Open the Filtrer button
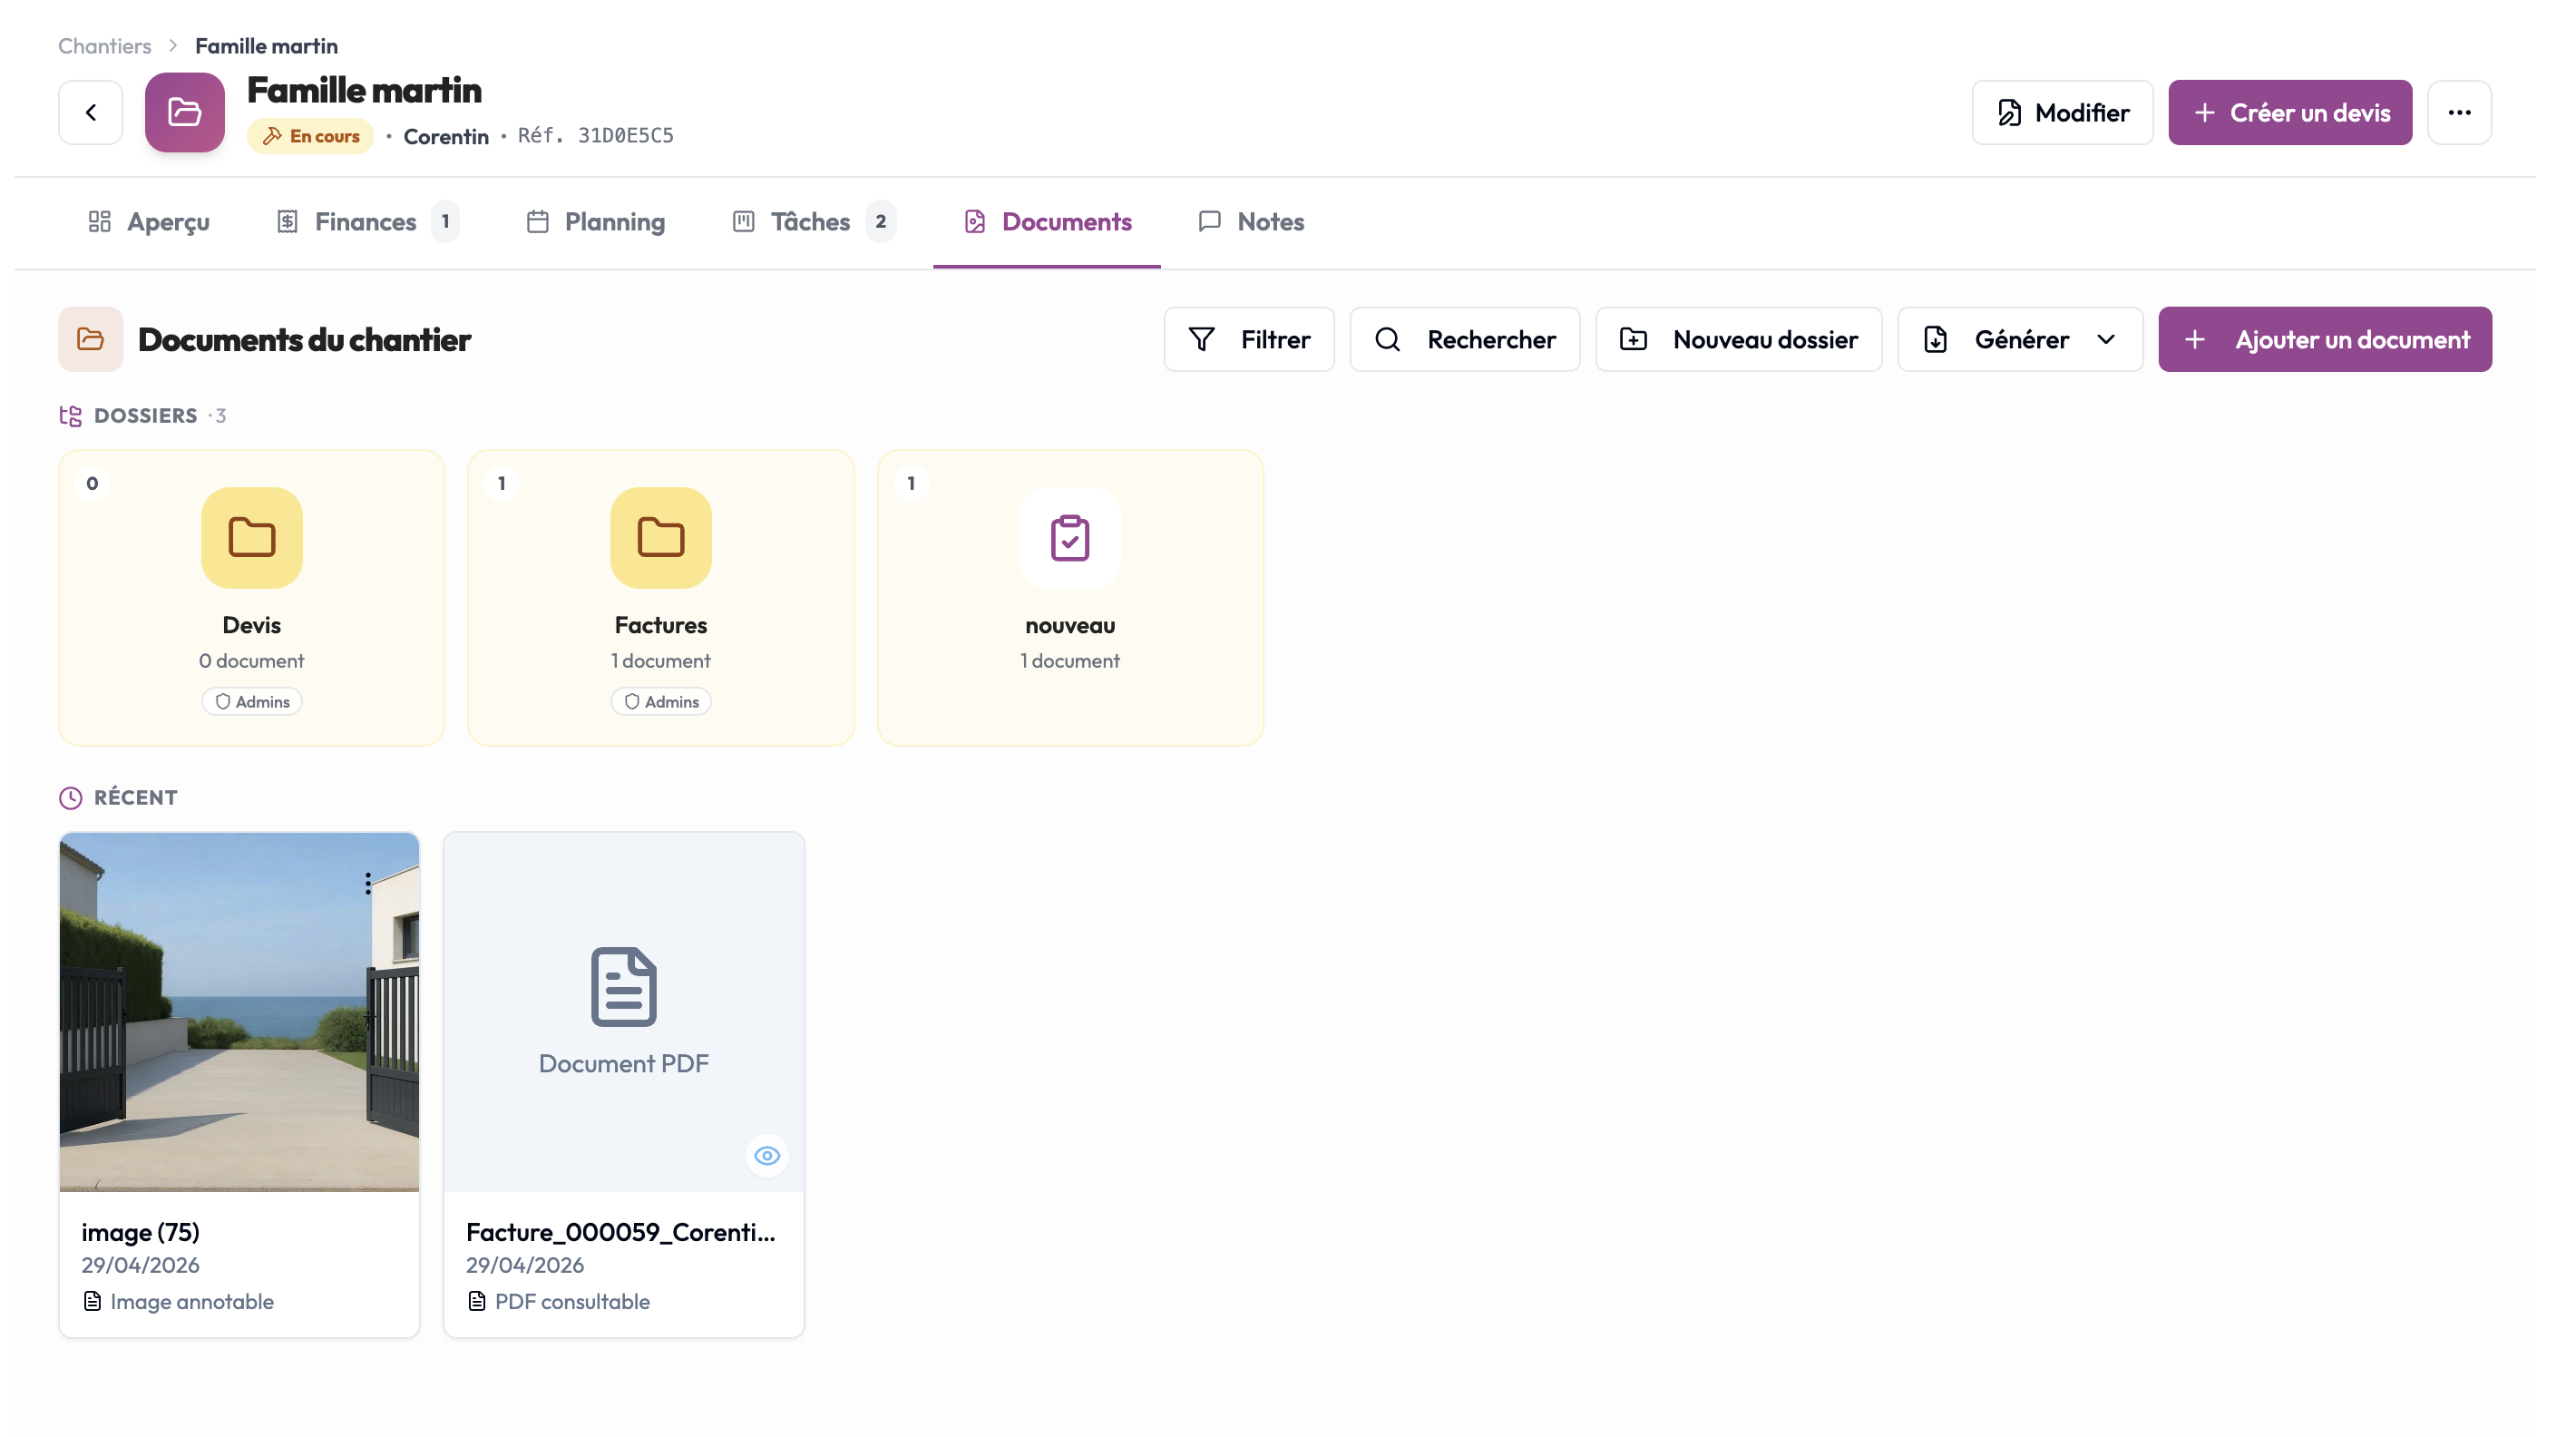The image size is (2576, 1437). (1249, 339)
